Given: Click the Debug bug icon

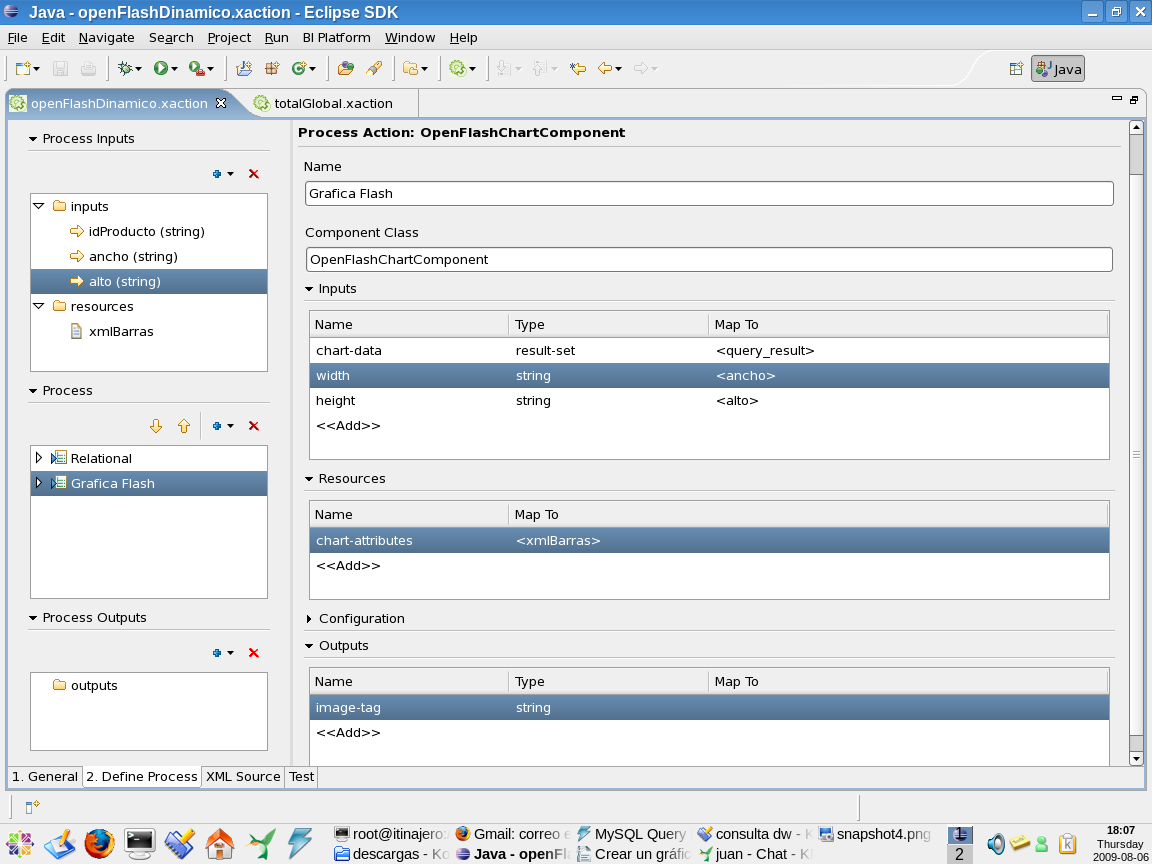Looking at the screenshot, I should [125, 69].
